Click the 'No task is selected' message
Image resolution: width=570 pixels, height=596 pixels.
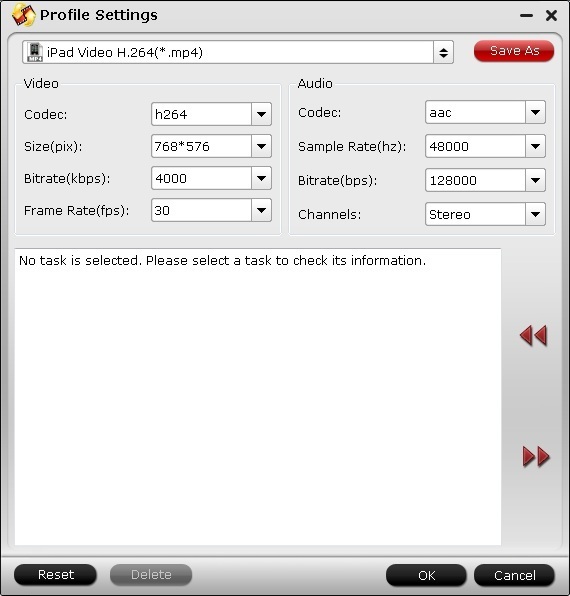(222, 261)
